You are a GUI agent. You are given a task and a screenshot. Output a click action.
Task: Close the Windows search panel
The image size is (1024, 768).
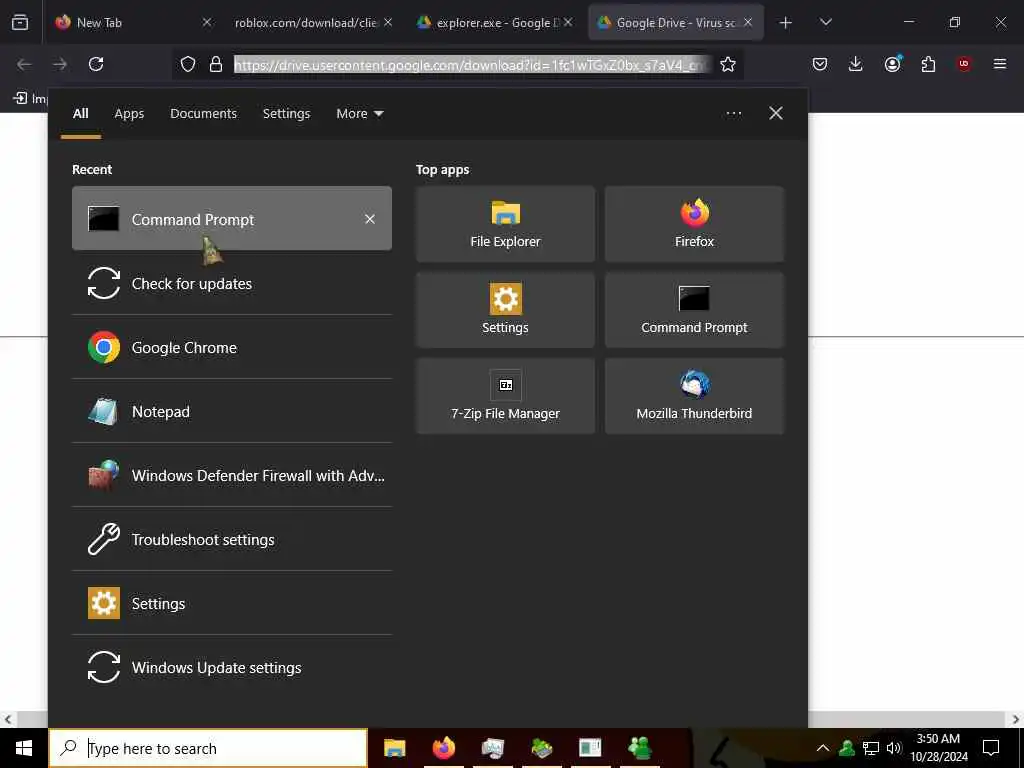[776, 114]
